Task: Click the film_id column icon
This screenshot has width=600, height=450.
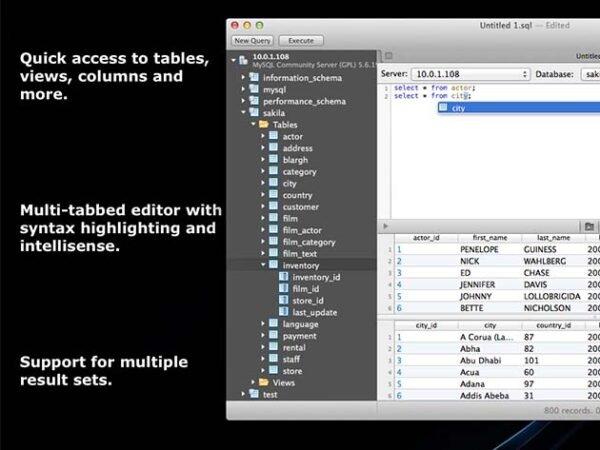Action: (284, 288)
